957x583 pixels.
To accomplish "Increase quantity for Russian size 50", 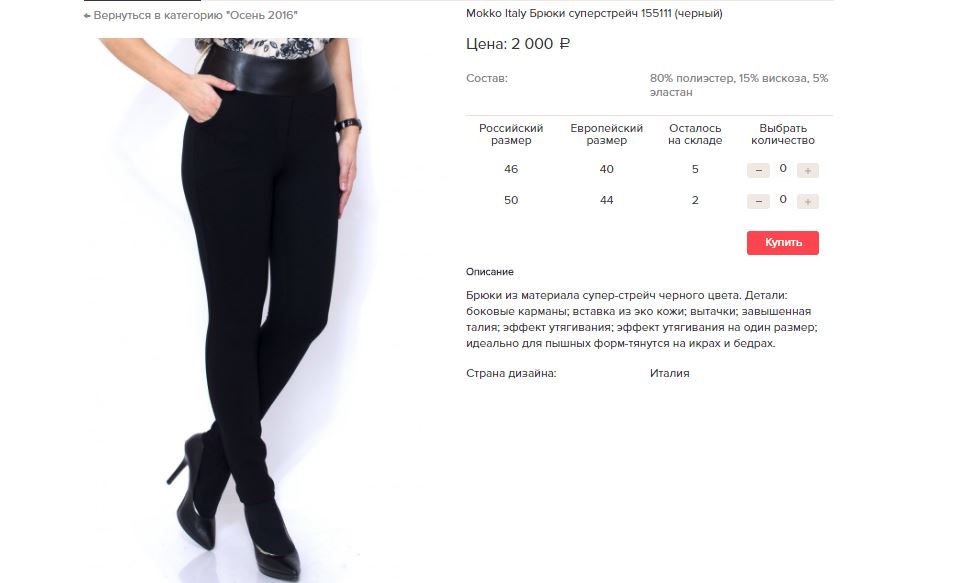I will [x=807, y=201].
